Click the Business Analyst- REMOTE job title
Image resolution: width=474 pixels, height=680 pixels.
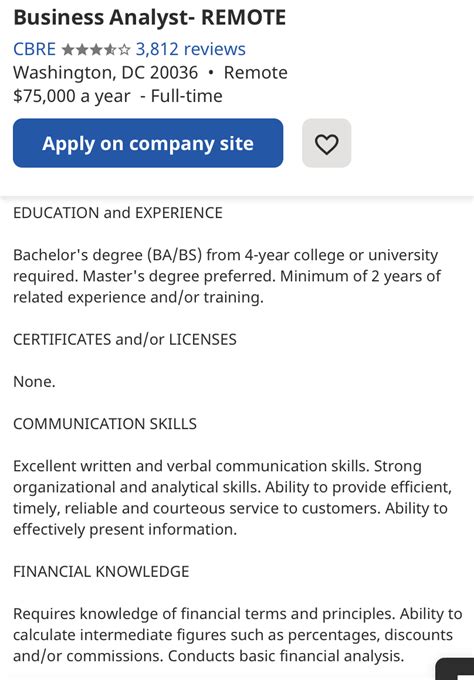(x=150, y=18)
